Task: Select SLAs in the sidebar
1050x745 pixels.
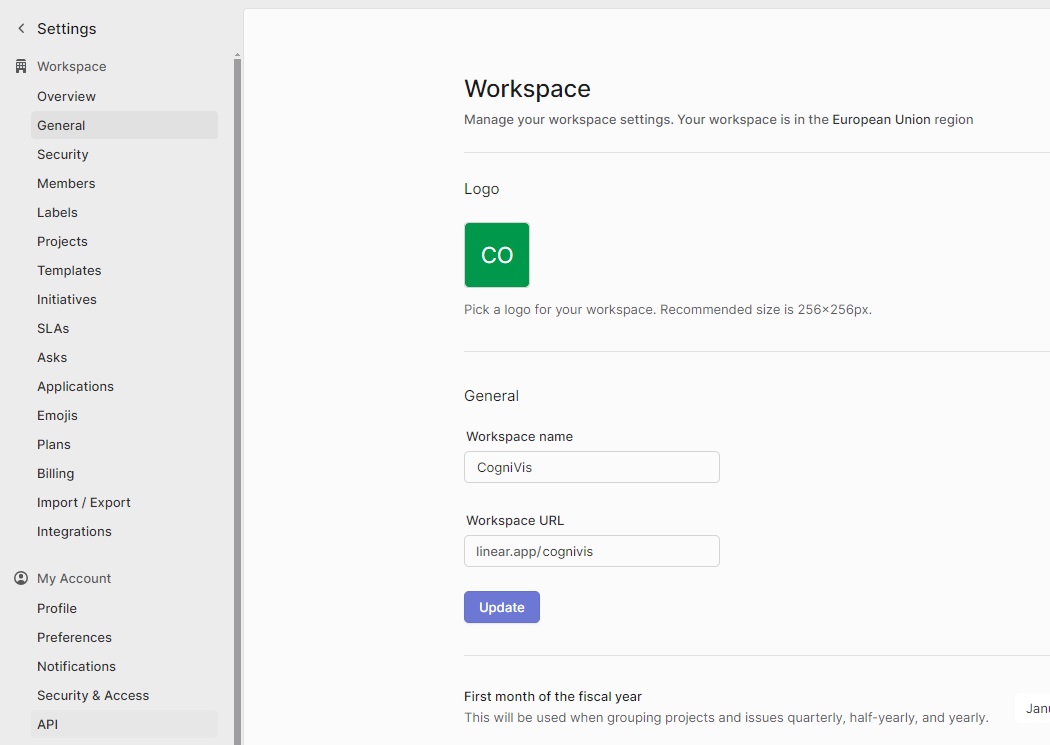Action: pos(53,328)
